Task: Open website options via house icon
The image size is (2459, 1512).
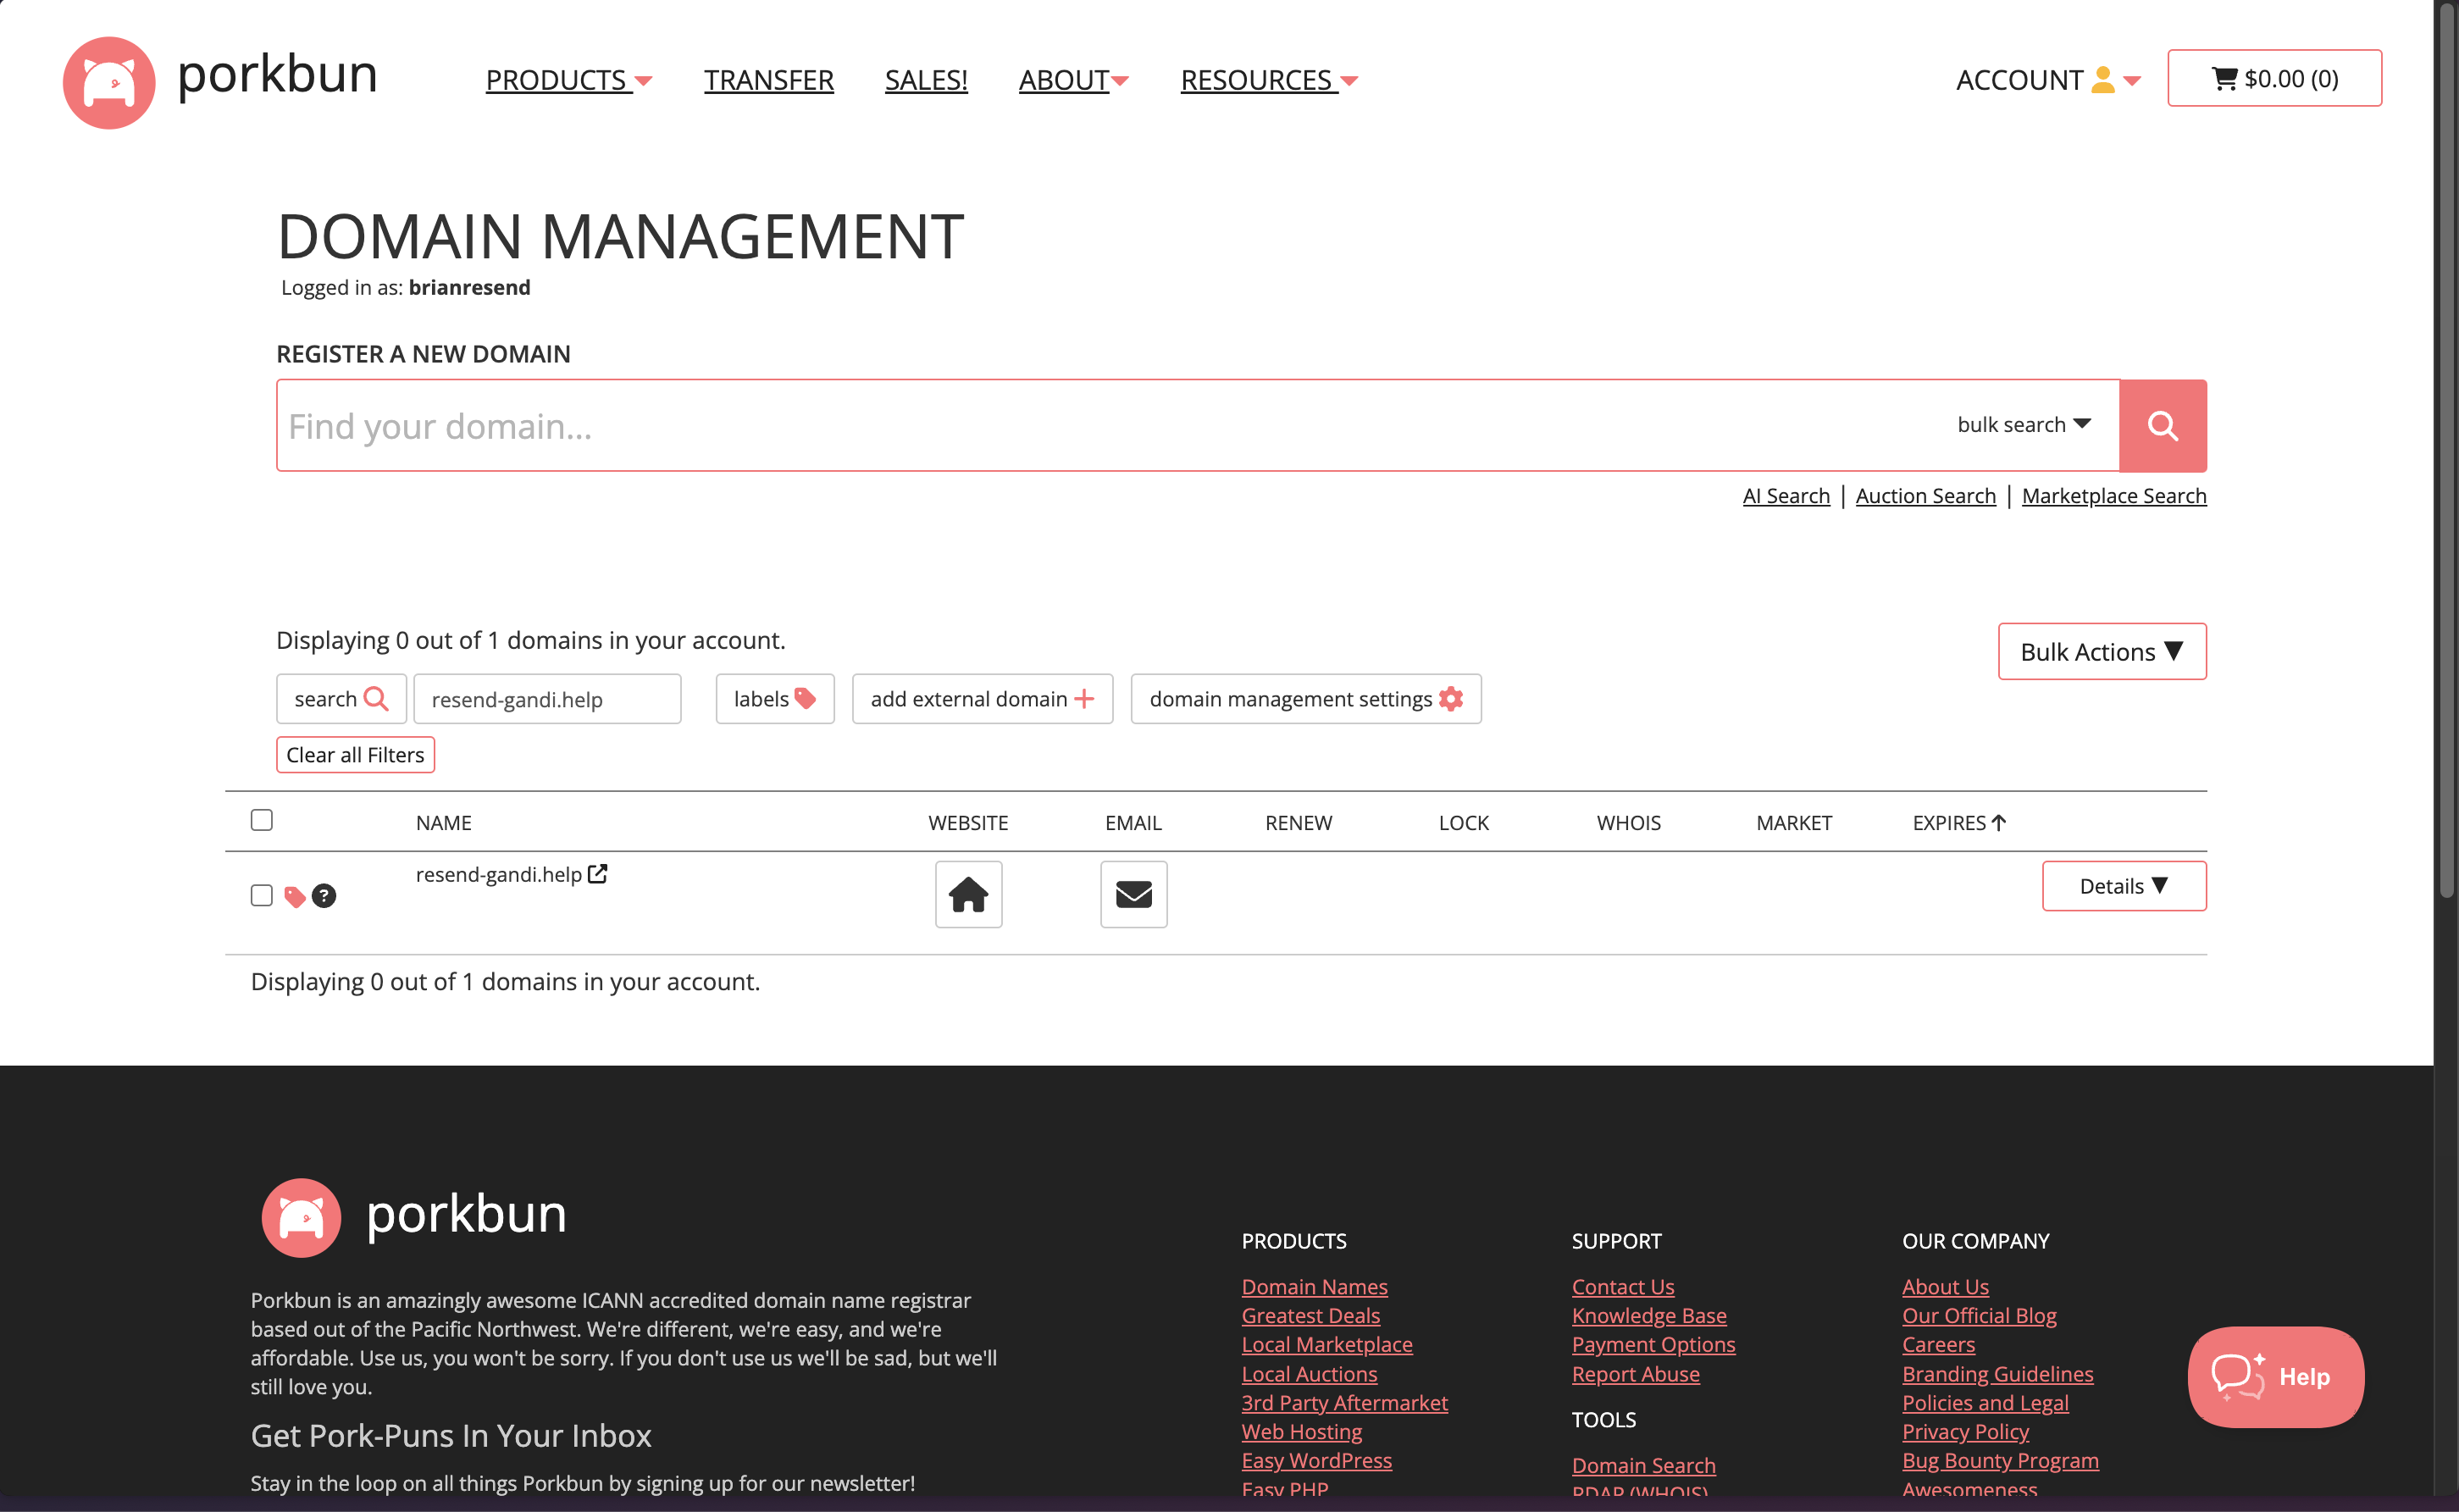Action: (x=968, y=894)
